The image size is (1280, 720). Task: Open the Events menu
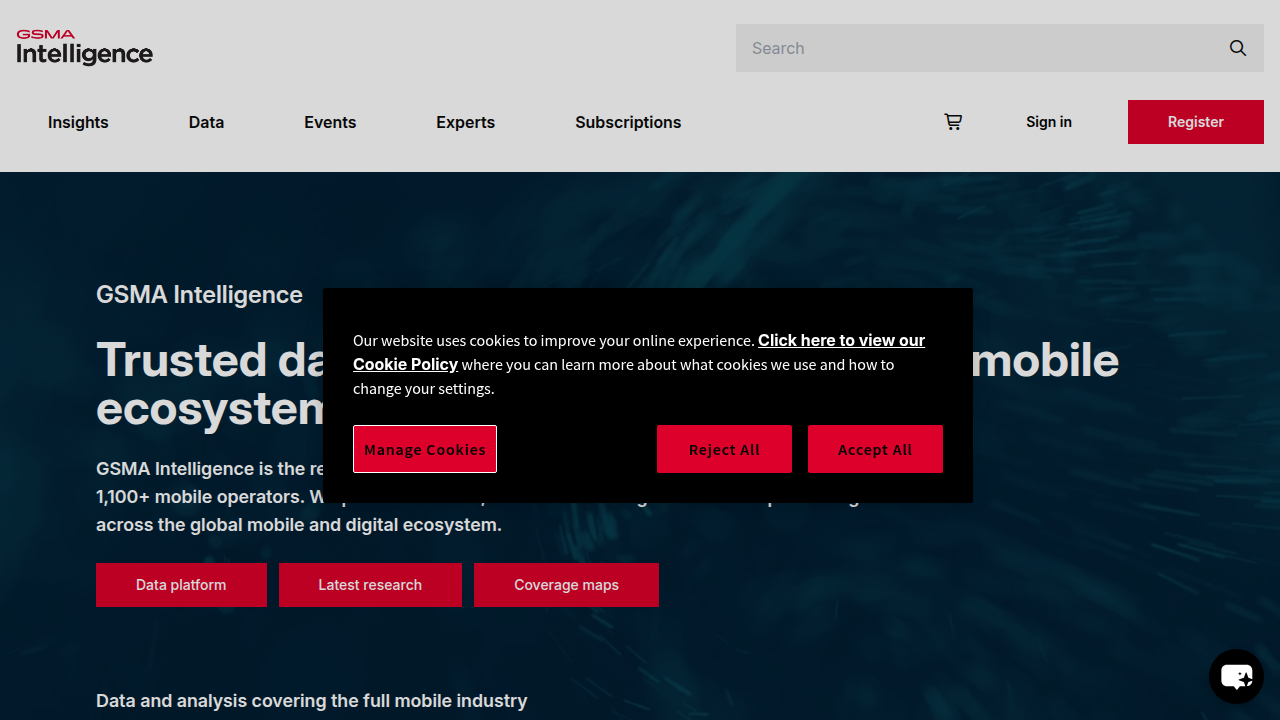(330, 122)
